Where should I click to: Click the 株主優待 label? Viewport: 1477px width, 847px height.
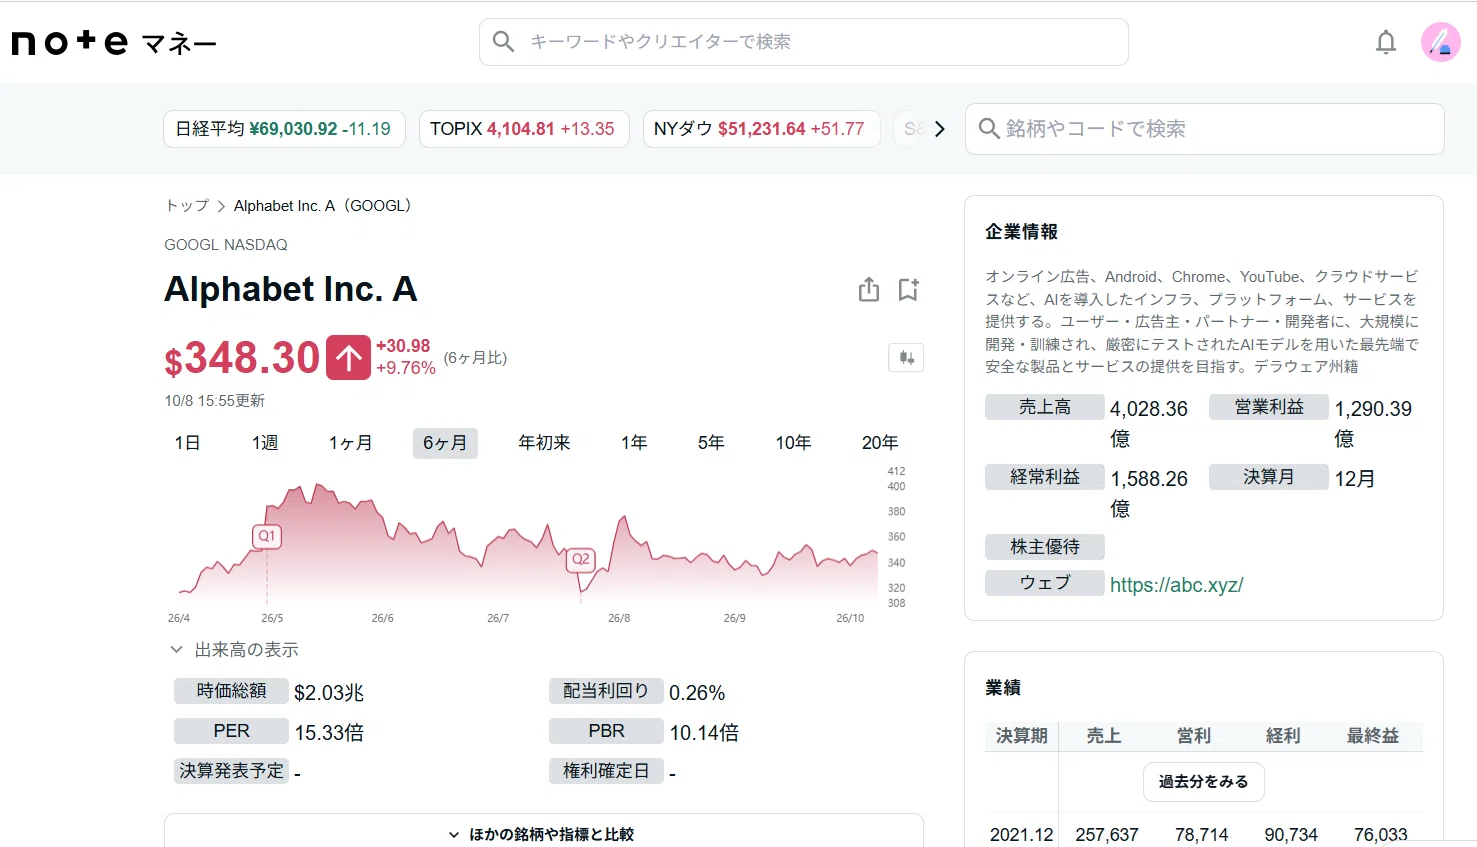coord(1045,547)
